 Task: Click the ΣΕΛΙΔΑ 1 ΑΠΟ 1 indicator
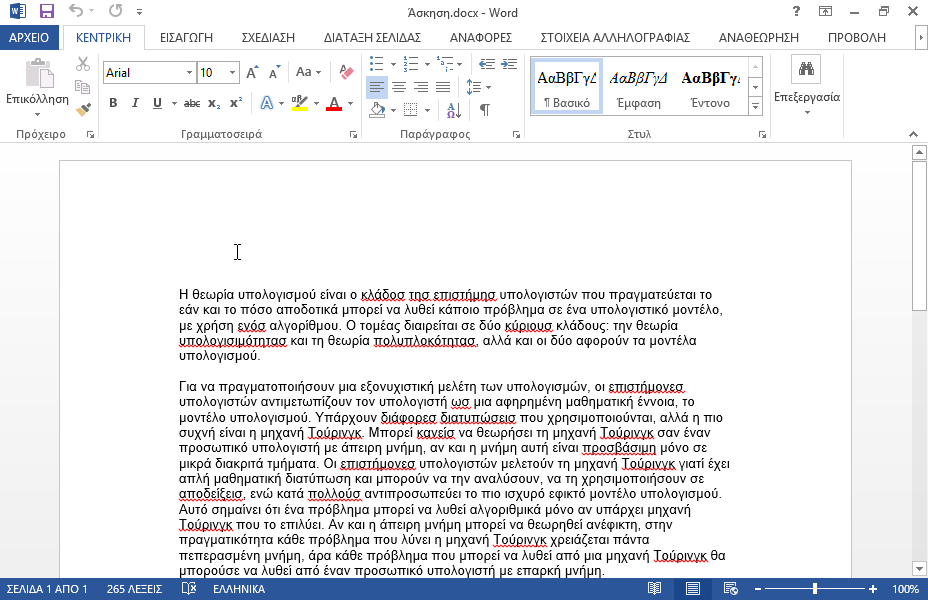coord(47,589)
